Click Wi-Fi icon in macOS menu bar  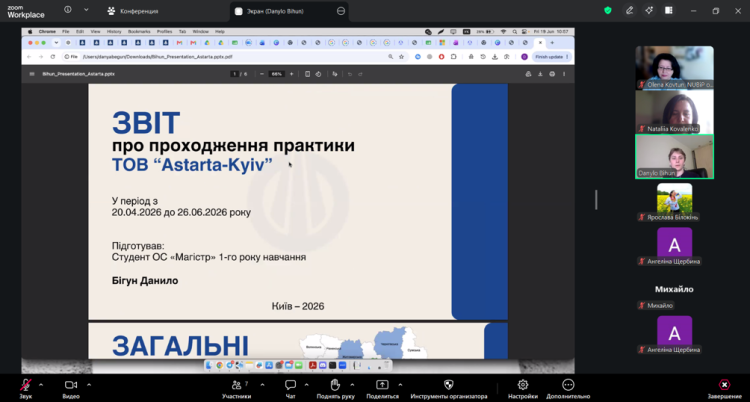[503, 32]
